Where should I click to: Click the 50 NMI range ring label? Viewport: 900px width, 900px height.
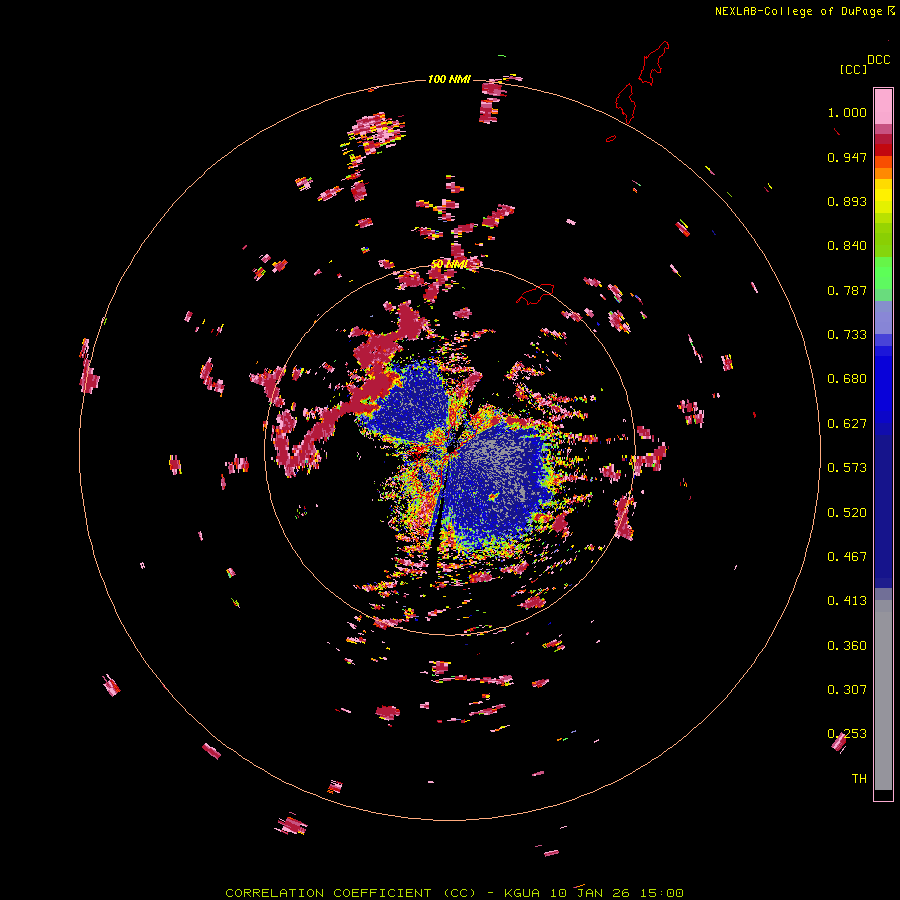[449, 264]
